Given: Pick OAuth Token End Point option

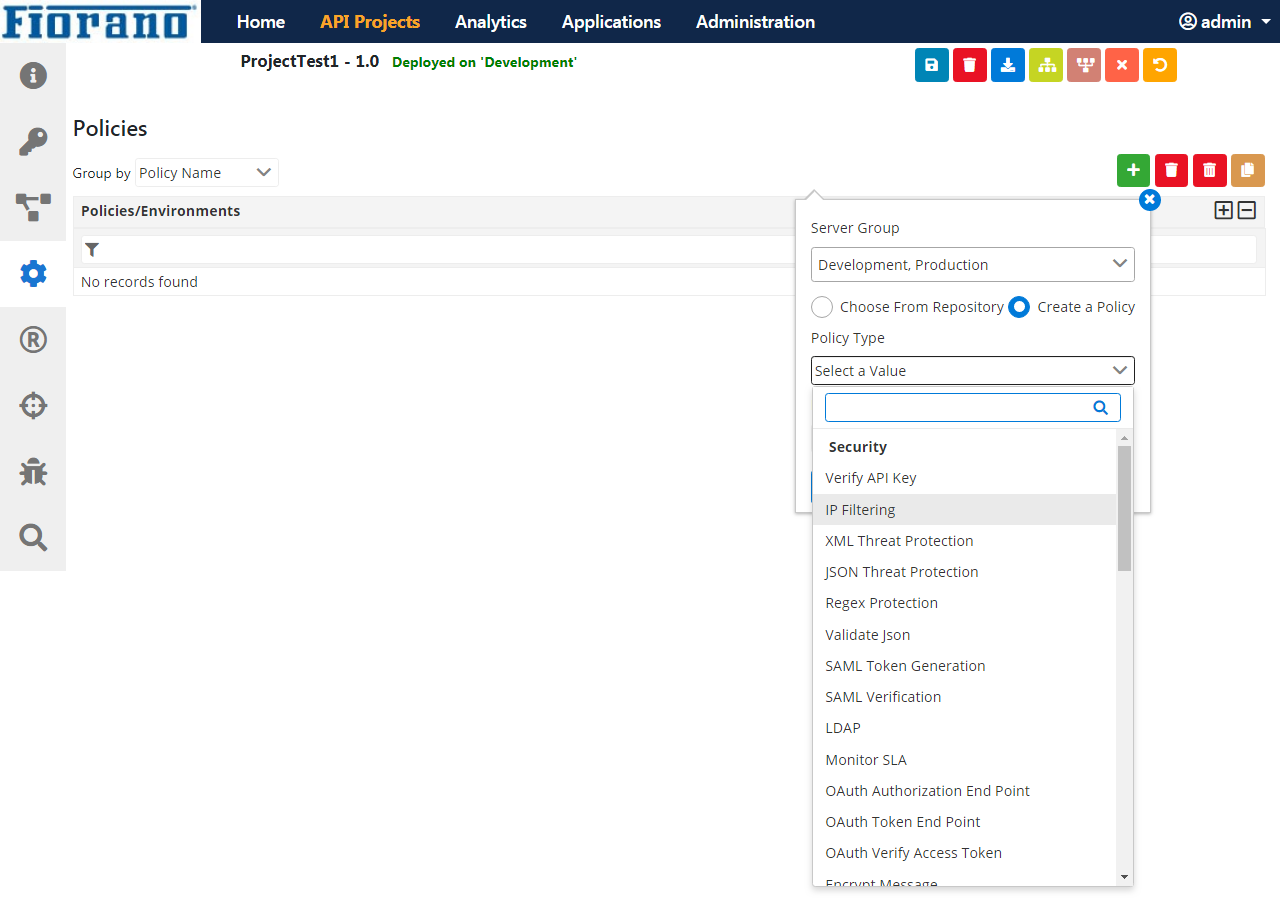Looking at the screenshot, I should click(965, 822).
